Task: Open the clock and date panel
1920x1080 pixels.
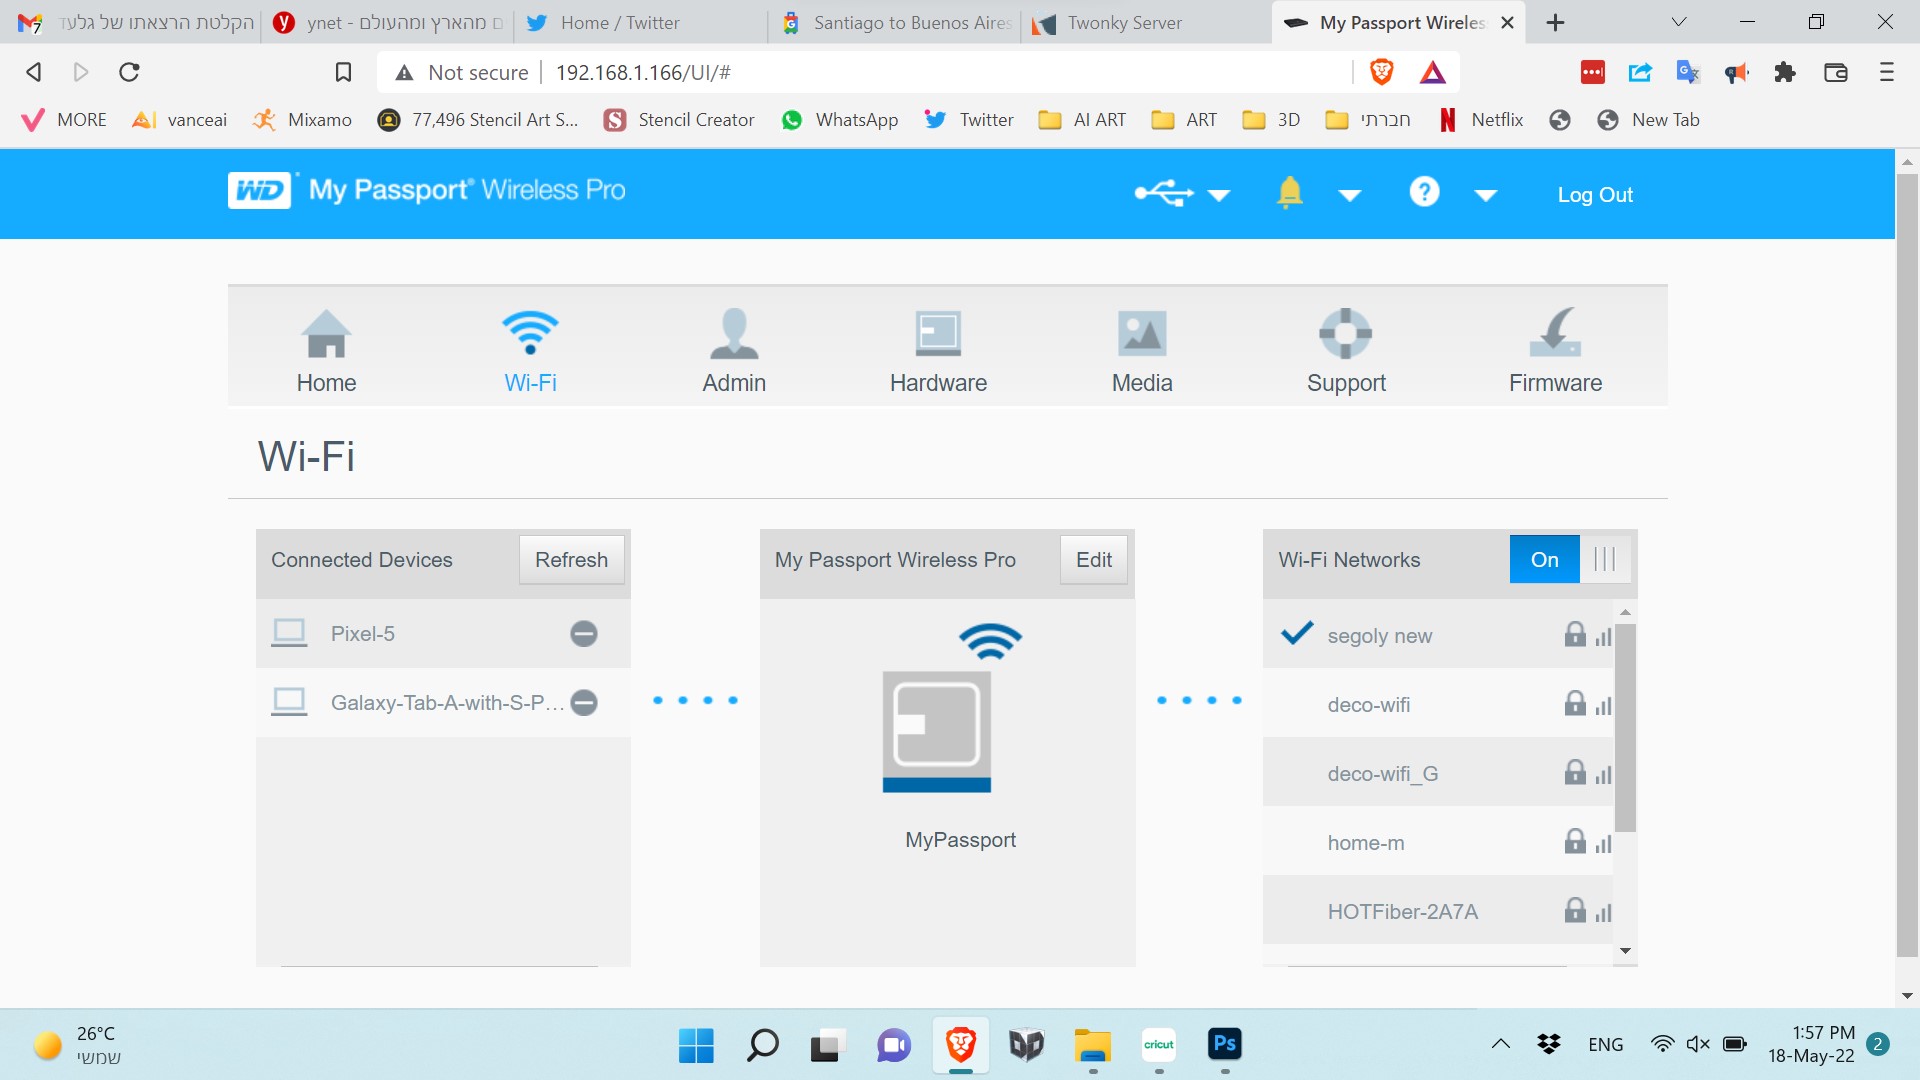Action: coord(1811,1044)
